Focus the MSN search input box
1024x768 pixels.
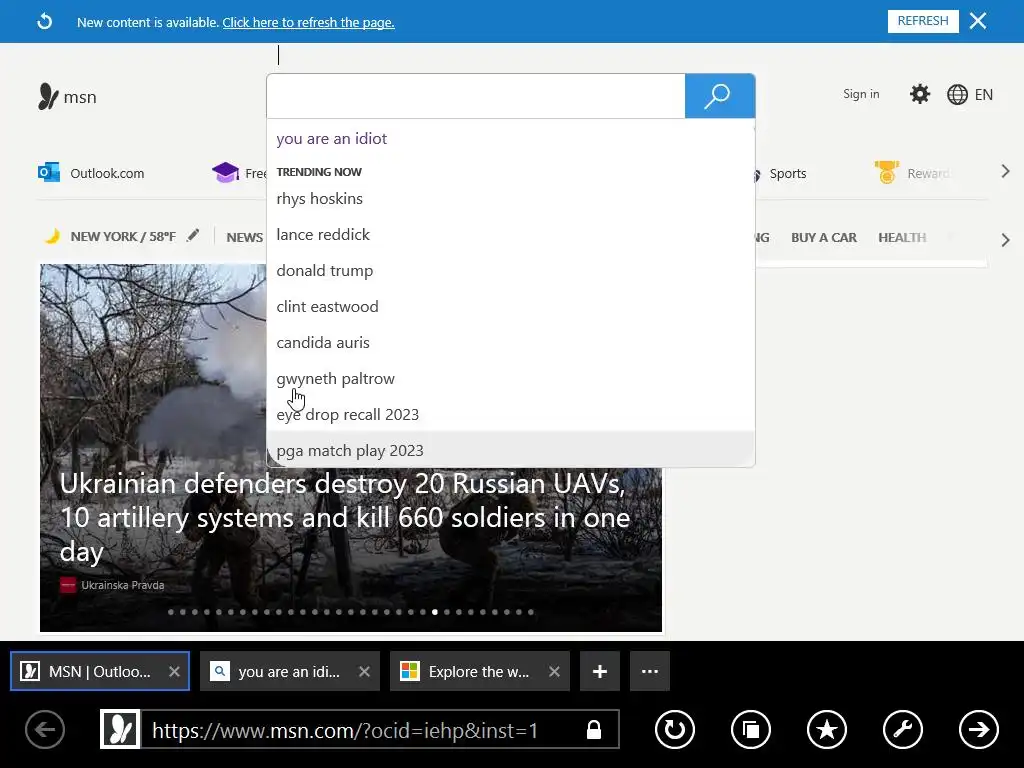point(475,96)
